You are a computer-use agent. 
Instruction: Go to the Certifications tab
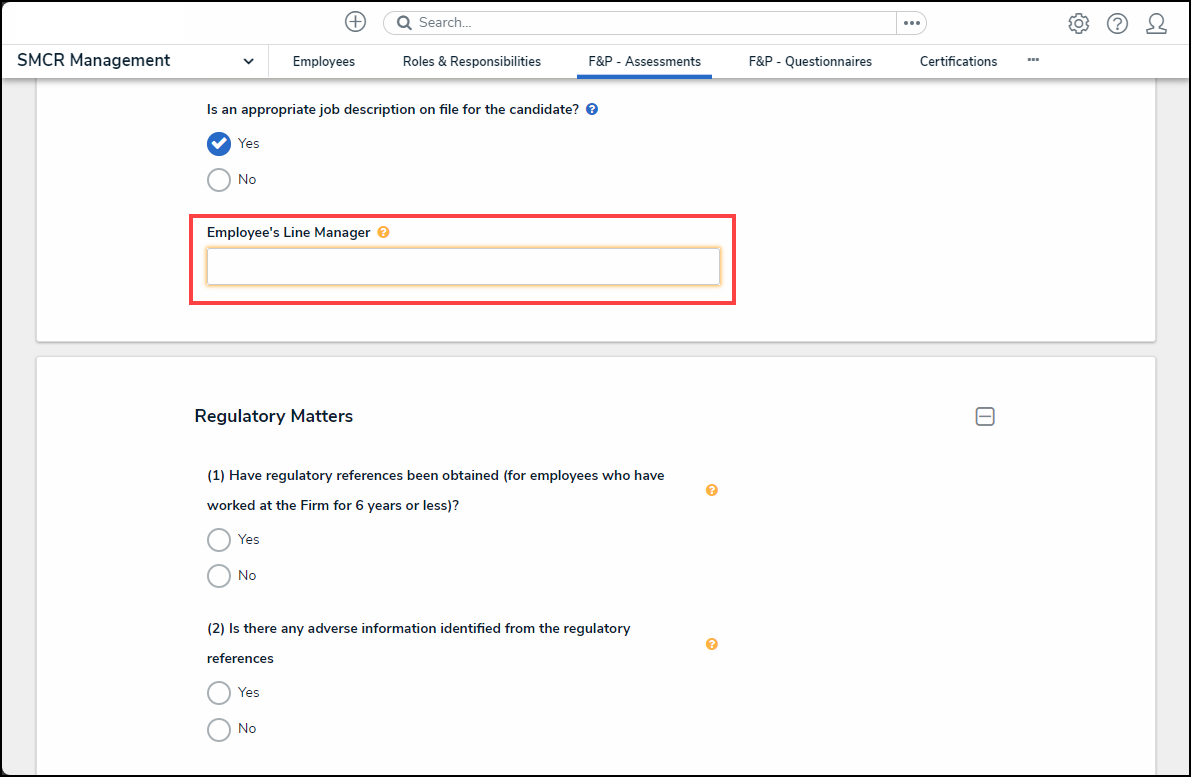[x=958, y=62]
